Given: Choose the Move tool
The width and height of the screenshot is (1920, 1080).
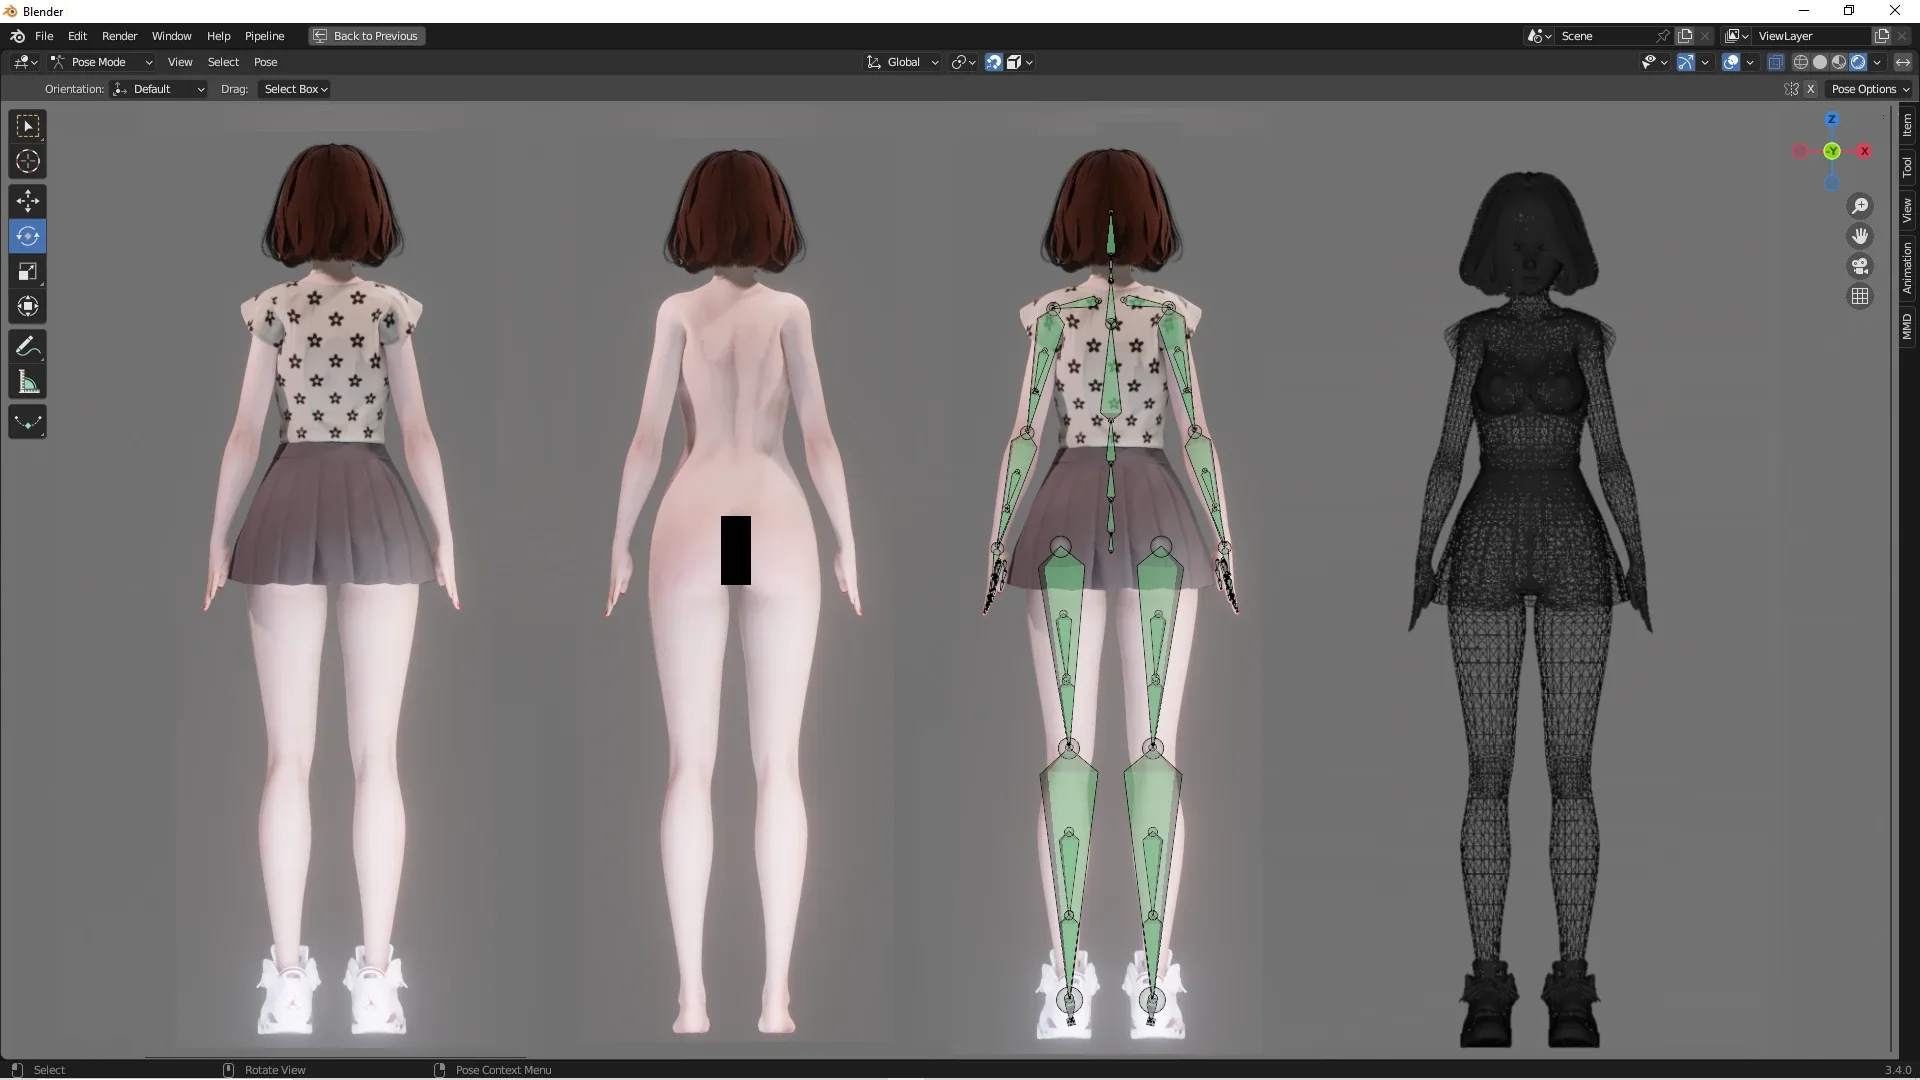Looking at the screenshot, I should 28,201.
